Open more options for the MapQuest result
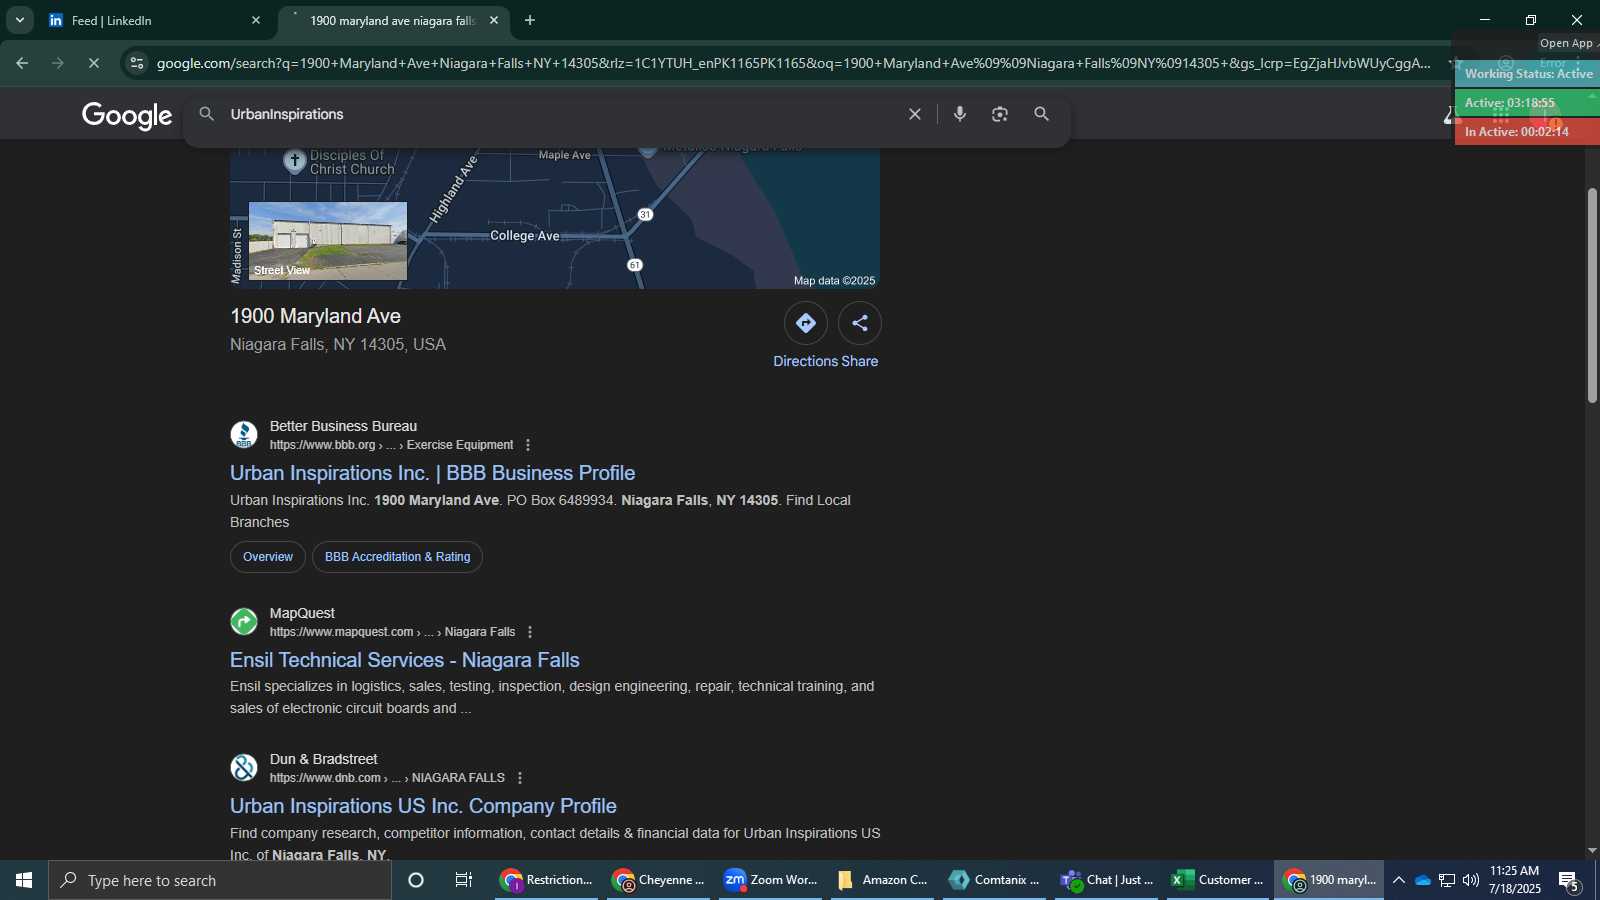The width and height of the screenshot is (1600, 900). click(530, 632)
